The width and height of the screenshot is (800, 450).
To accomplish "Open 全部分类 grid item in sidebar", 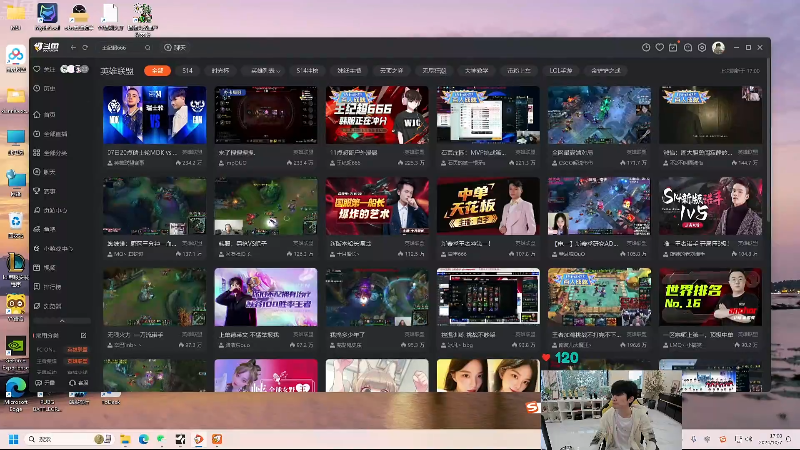I will point(50,153).
